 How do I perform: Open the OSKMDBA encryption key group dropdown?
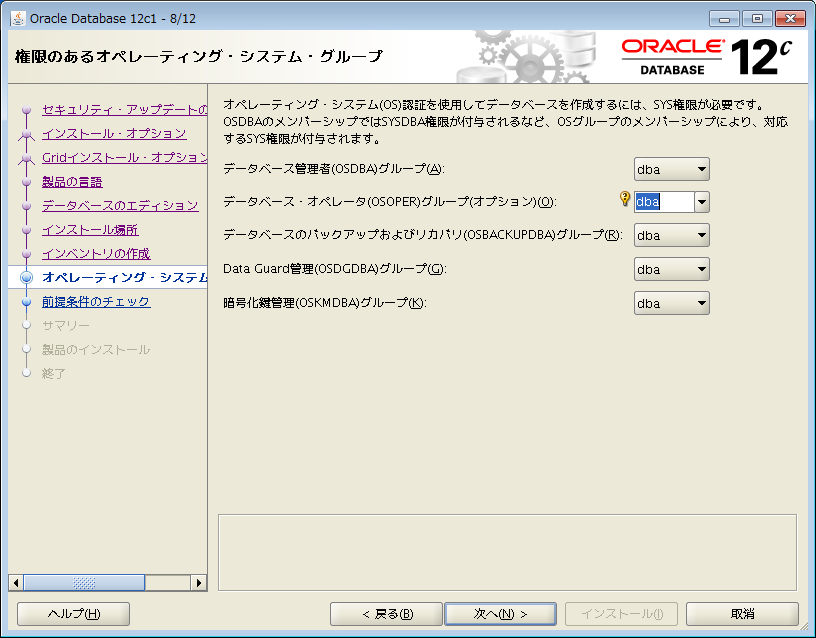click(671, 303)
